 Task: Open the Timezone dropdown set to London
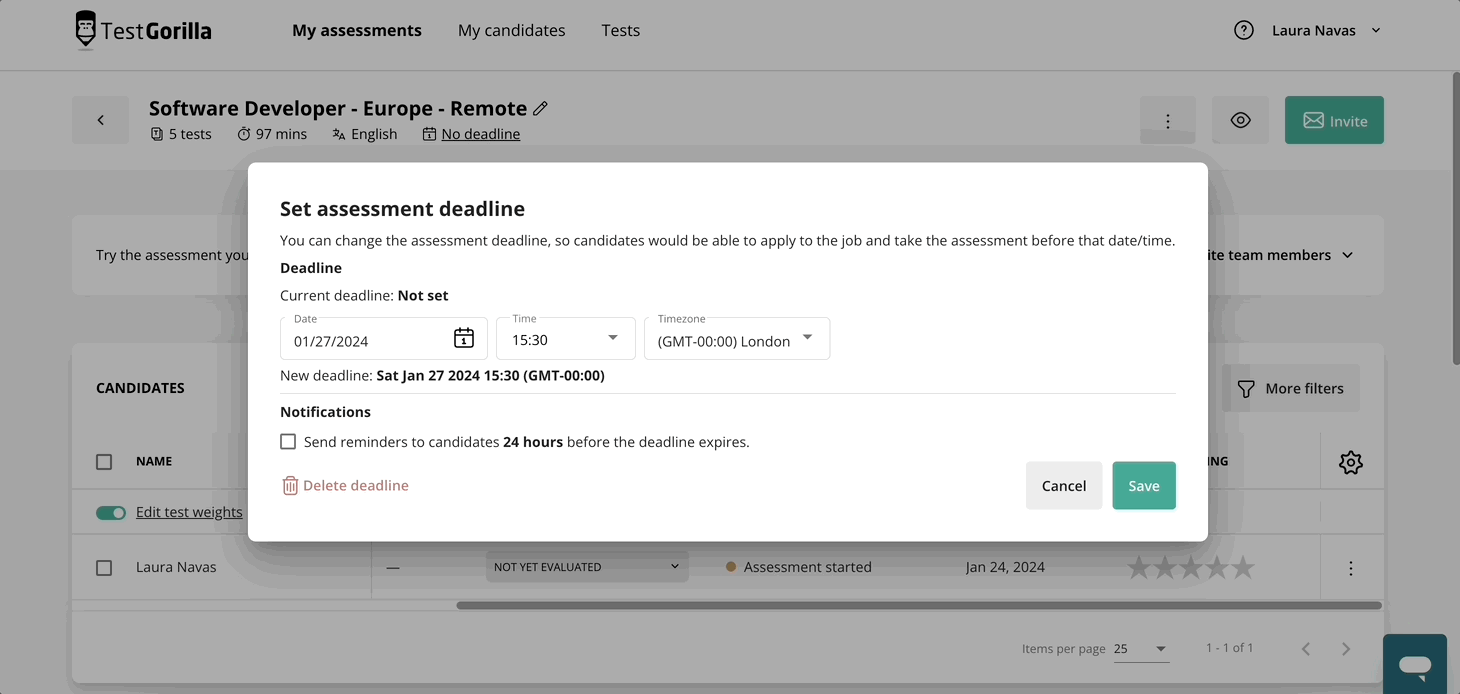(x=737, y=338)
